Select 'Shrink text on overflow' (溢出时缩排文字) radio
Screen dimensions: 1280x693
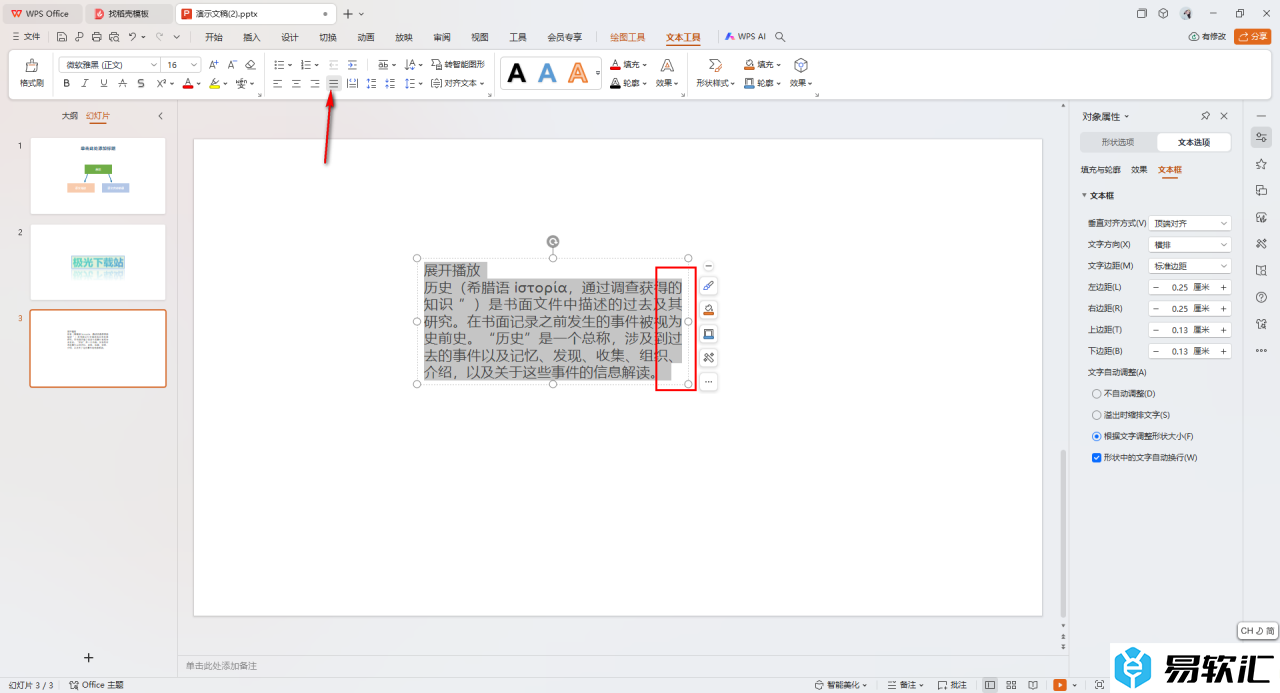pos(1097,415)
